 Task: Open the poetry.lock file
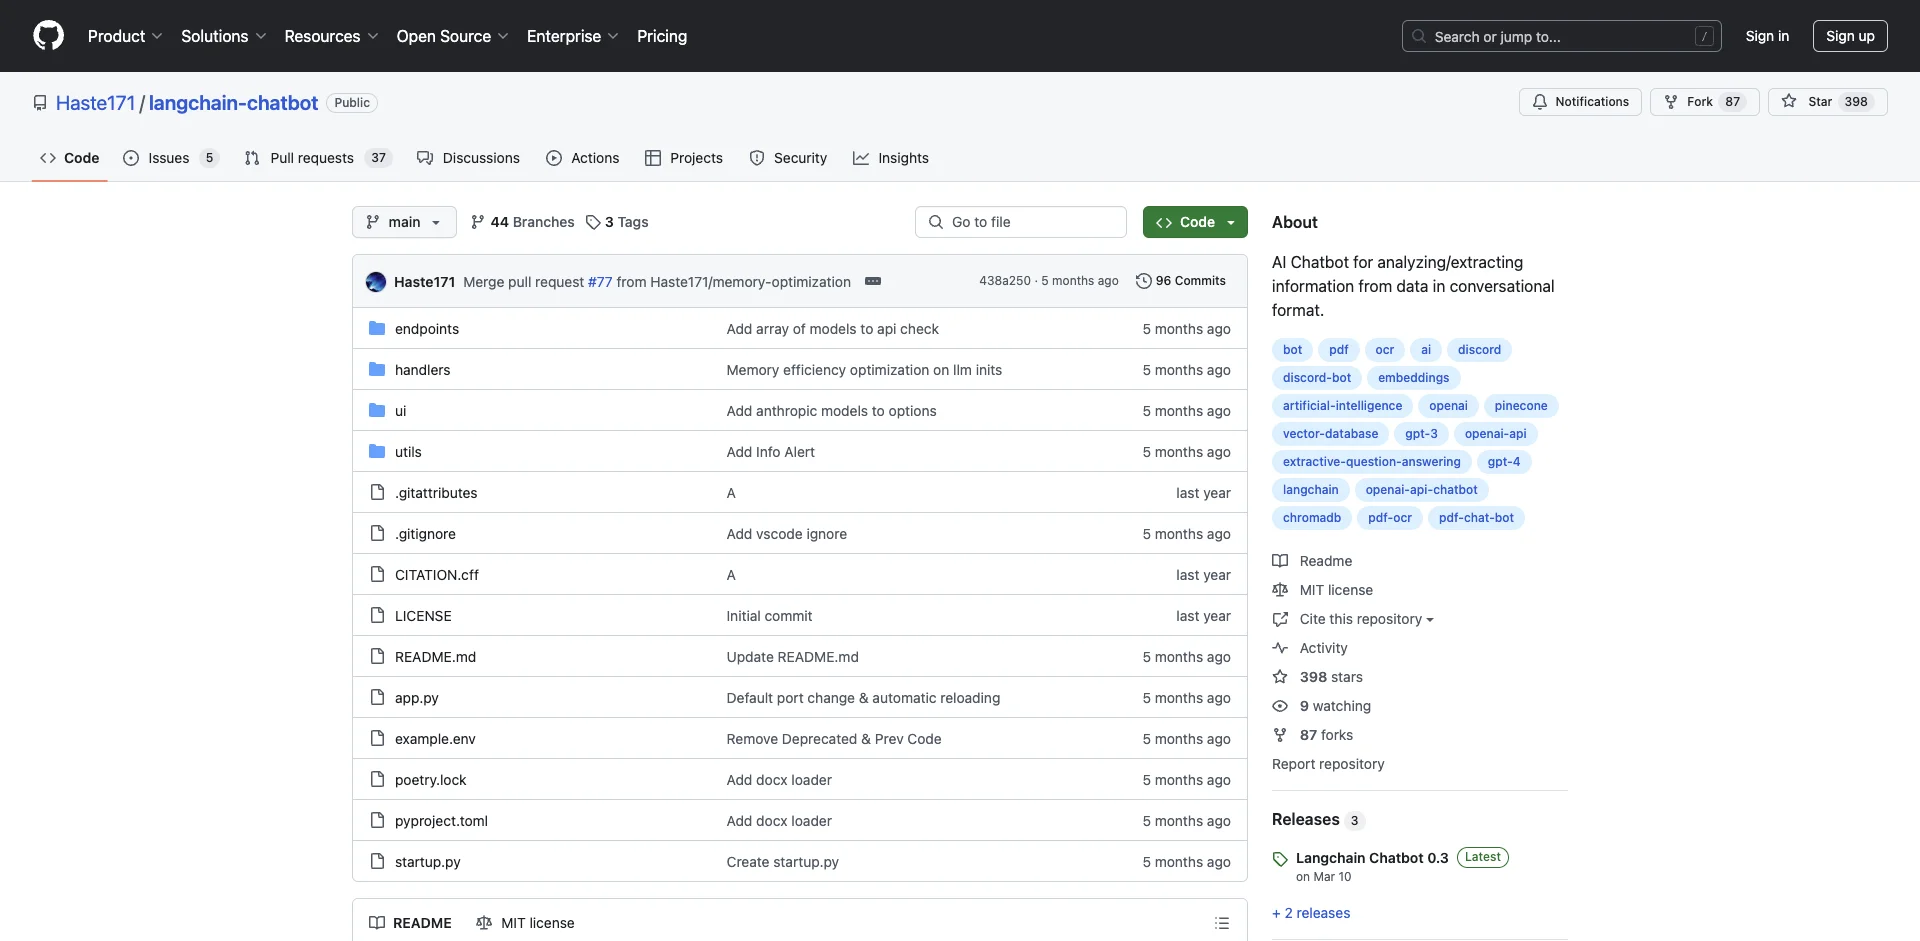(431, 780)
